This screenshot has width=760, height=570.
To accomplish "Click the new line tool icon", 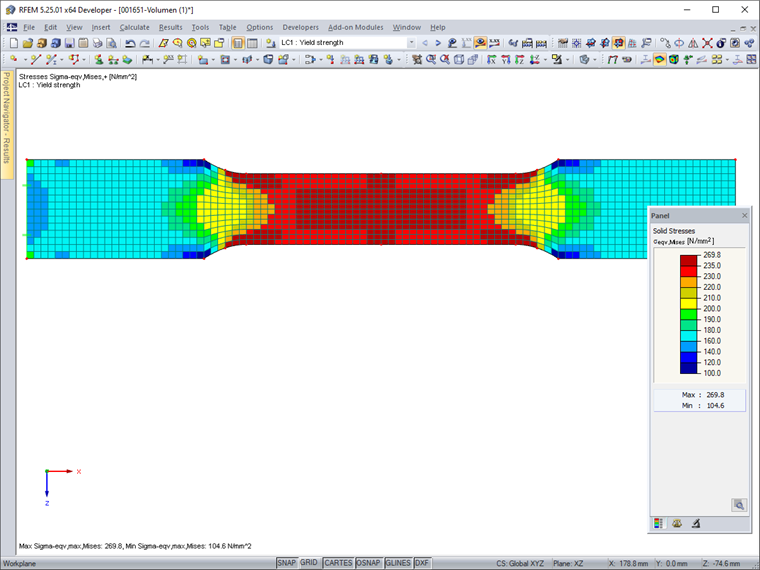I will pyautogui.click(x=35, y=60).
